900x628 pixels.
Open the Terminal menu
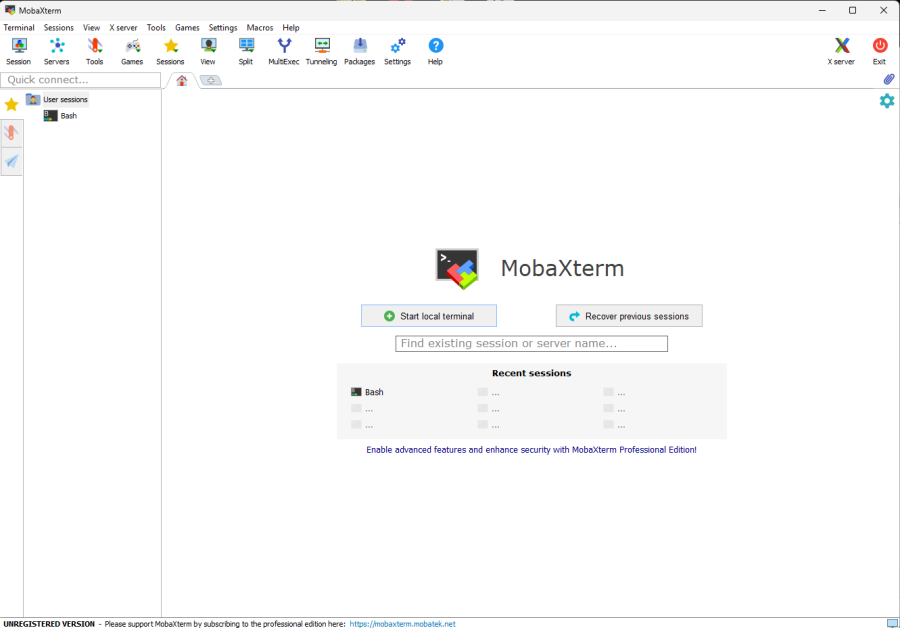[x=19, y=28]
